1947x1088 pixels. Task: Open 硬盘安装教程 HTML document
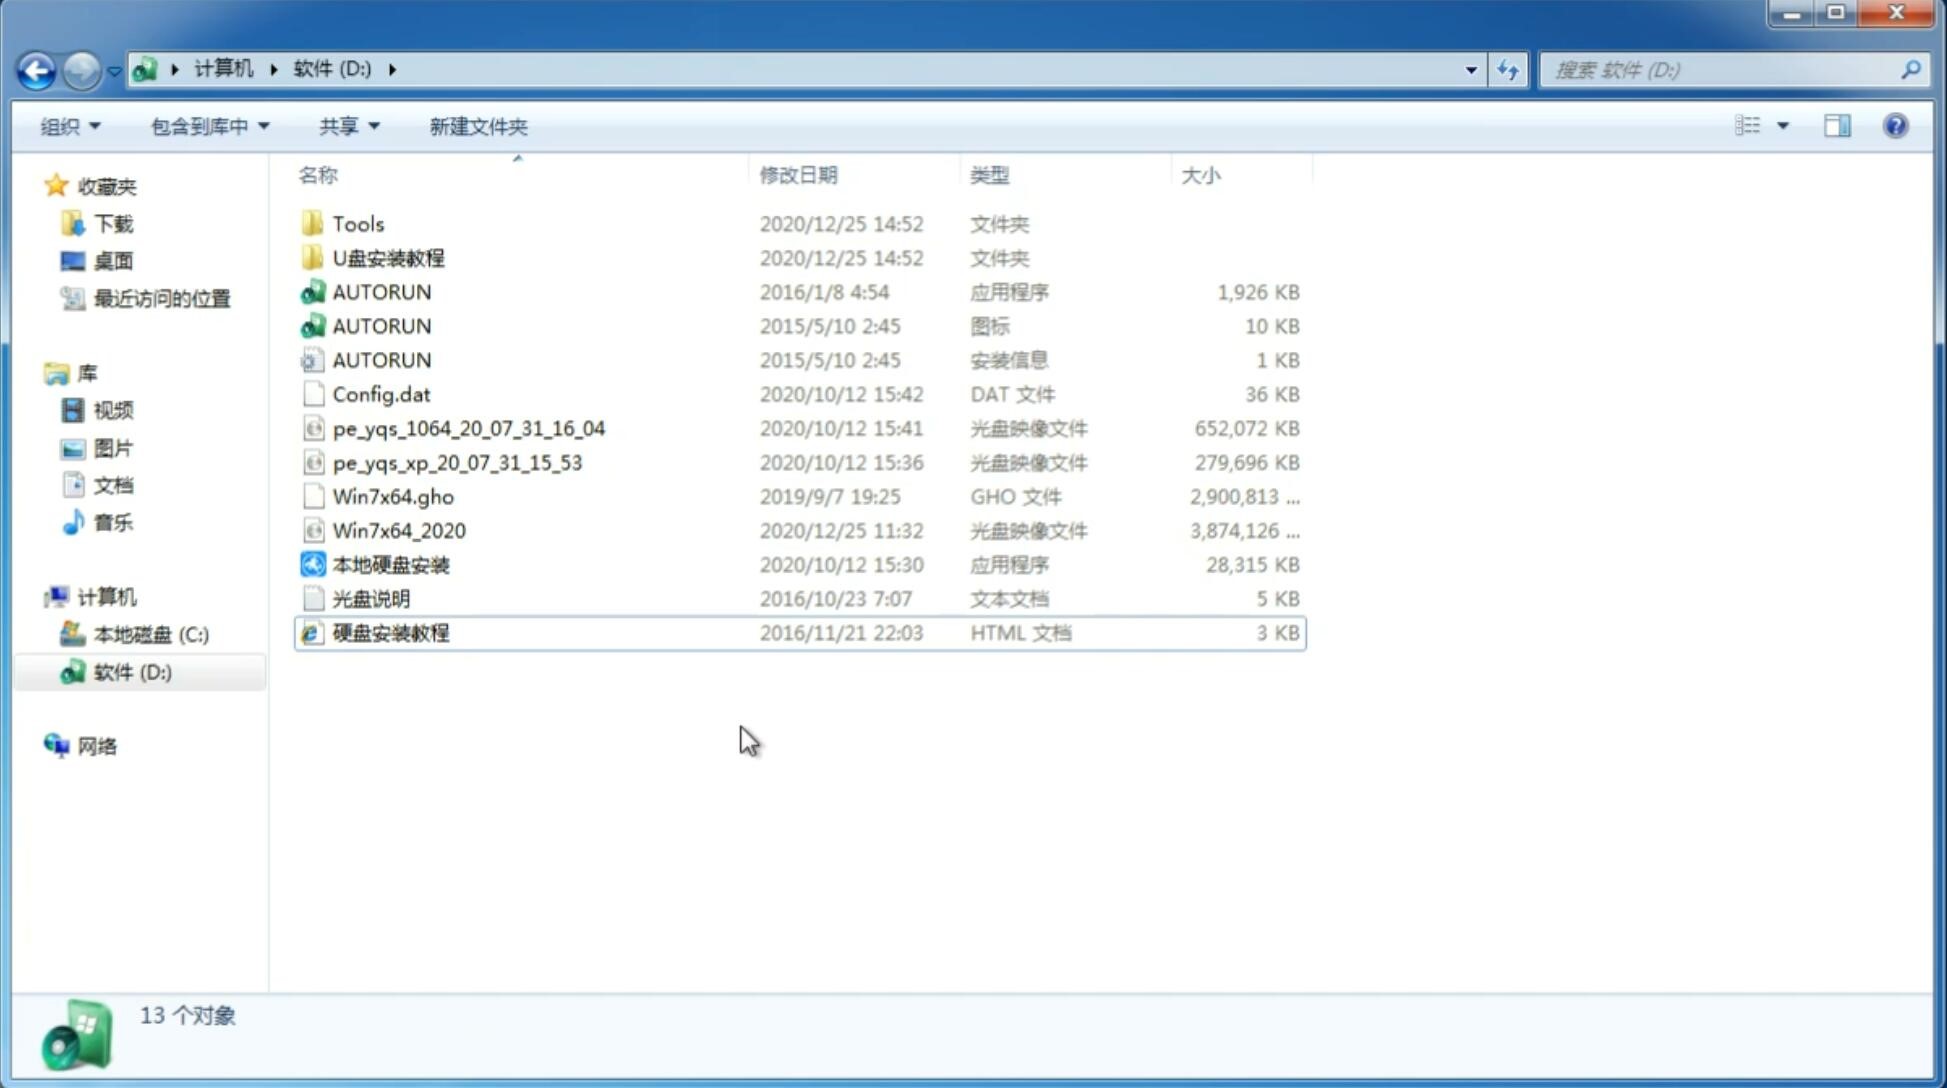pyautogui.click(x=389, y=632)
